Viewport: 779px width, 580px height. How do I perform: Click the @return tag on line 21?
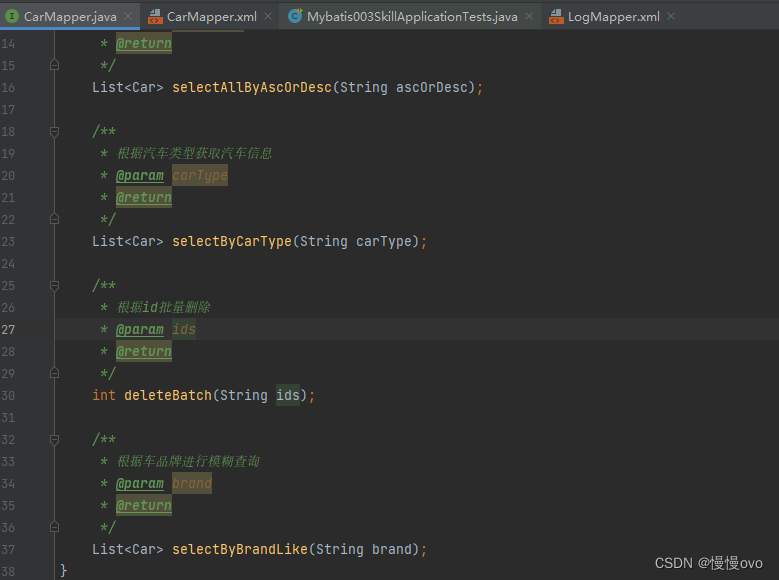tap(144, 198)
